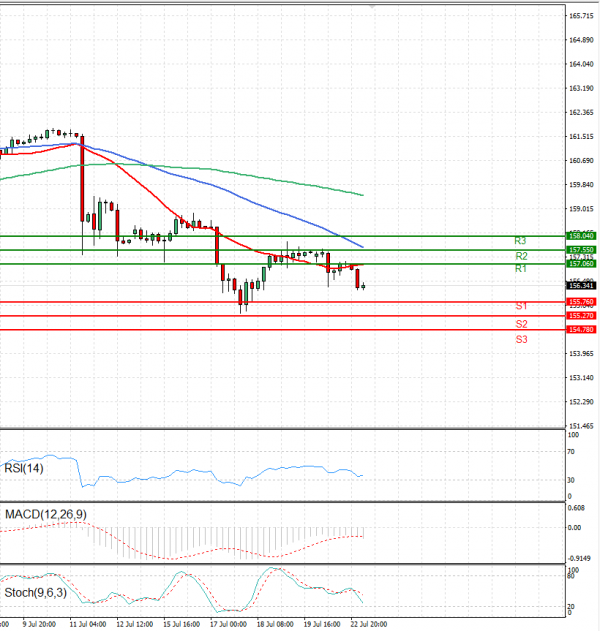Click the 161.515 price axis value

581,136
